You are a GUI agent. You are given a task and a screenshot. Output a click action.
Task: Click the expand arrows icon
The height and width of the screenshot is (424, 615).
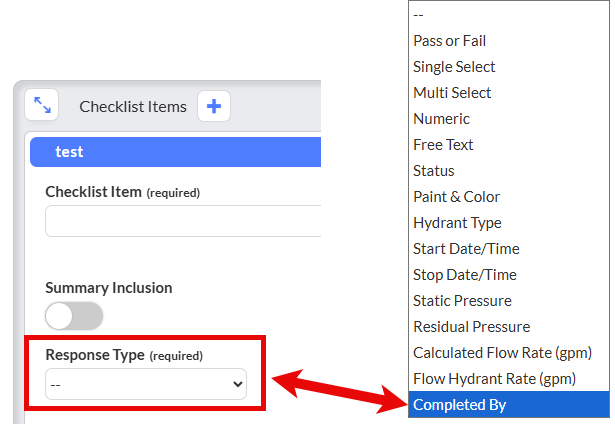point(42,105)
